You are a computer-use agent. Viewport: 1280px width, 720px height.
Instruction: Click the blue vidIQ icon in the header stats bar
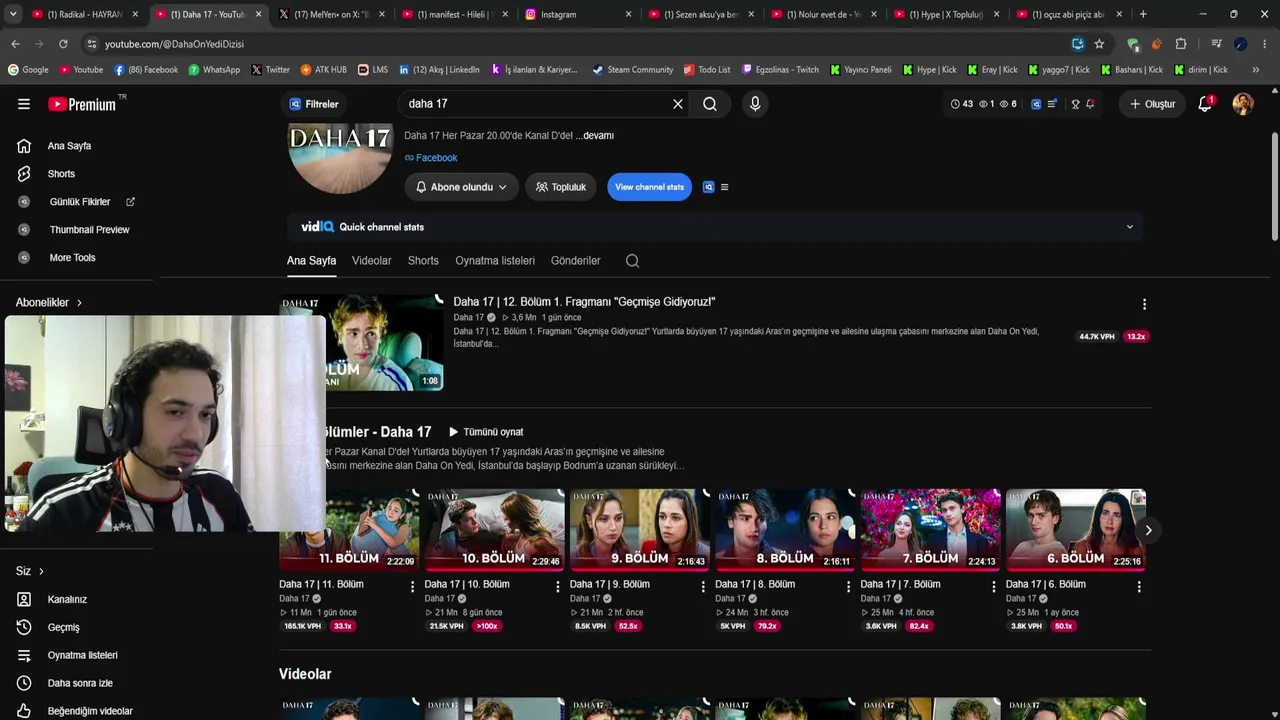click(x=1036, y=104)
